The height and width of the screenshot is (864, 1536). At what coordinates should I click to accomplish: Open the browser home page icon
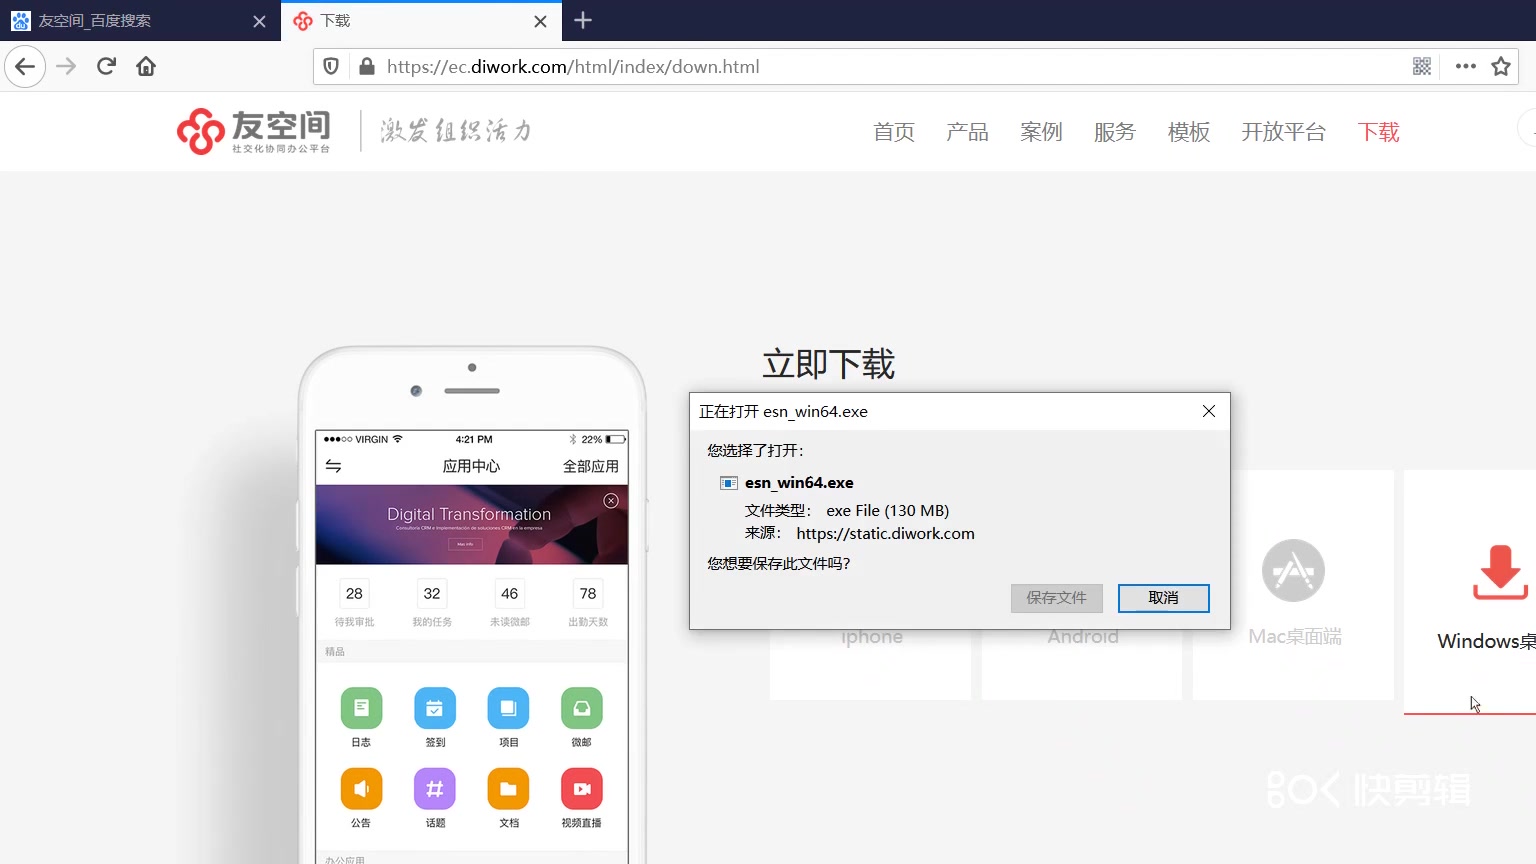(146, 67)
